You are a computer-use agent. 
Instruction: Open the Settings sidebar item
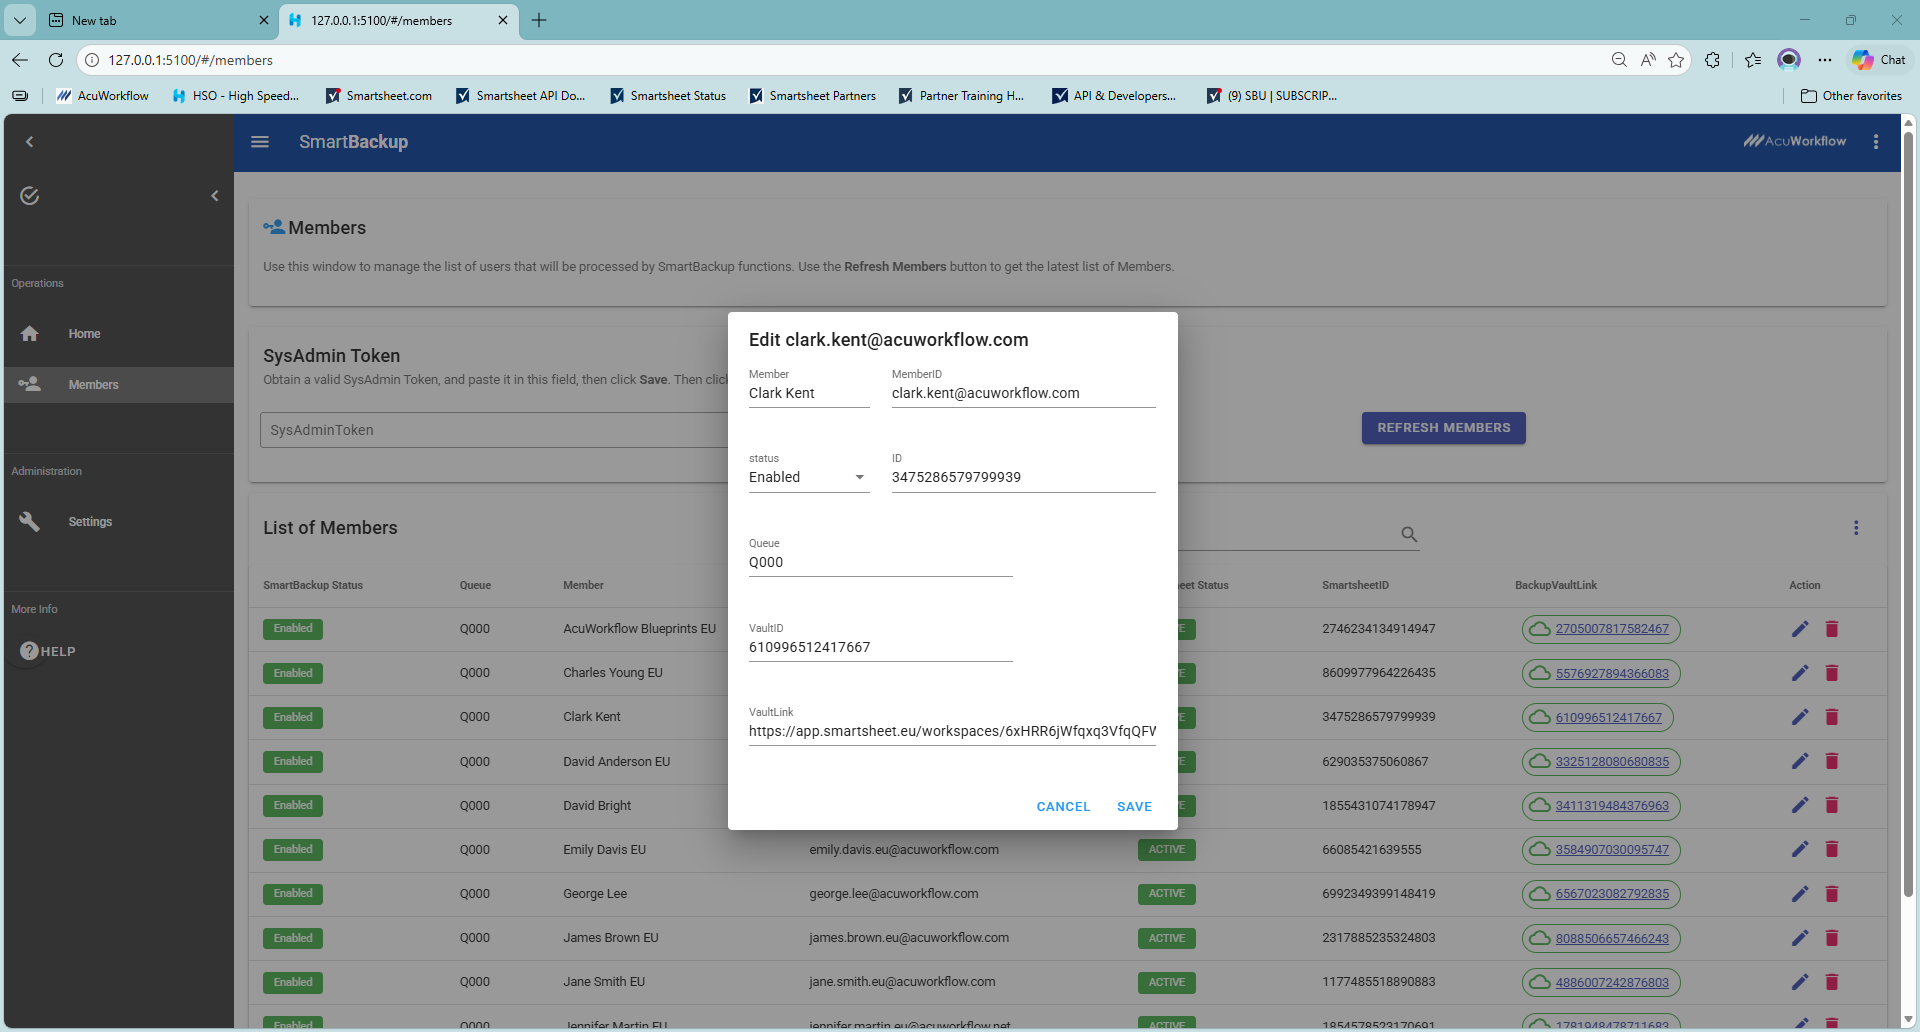click(x=90, y=522)
